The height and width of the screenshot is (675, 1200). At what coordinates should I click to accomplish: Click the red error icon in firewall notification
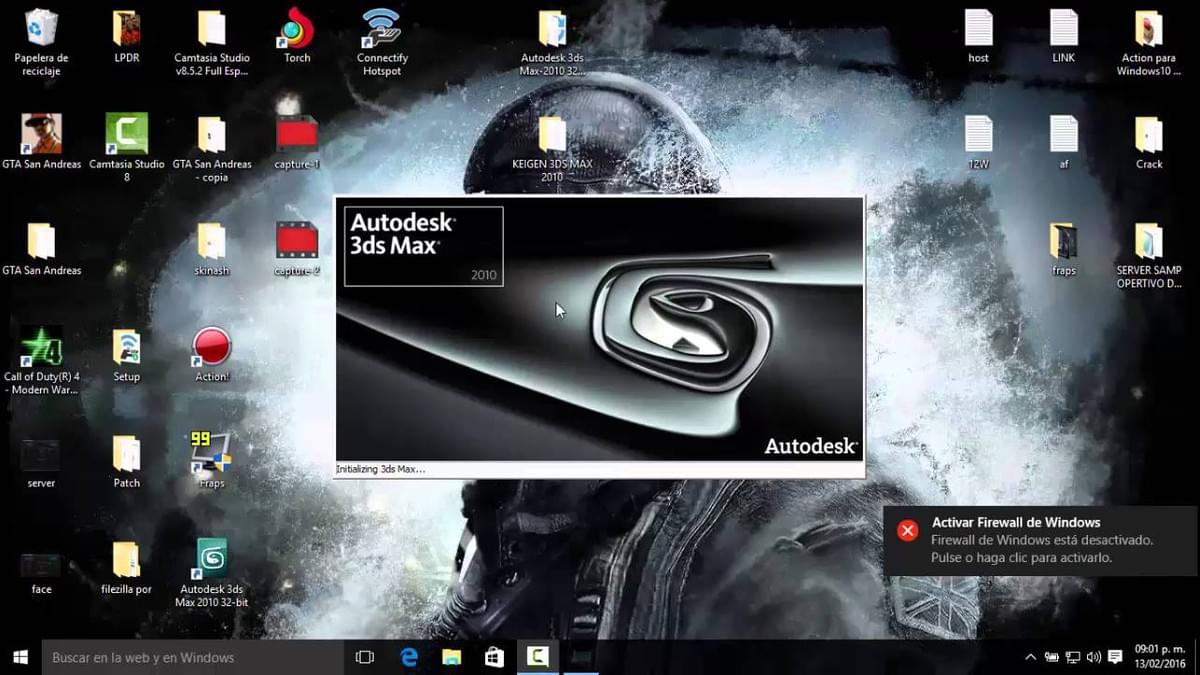(907, 530)
